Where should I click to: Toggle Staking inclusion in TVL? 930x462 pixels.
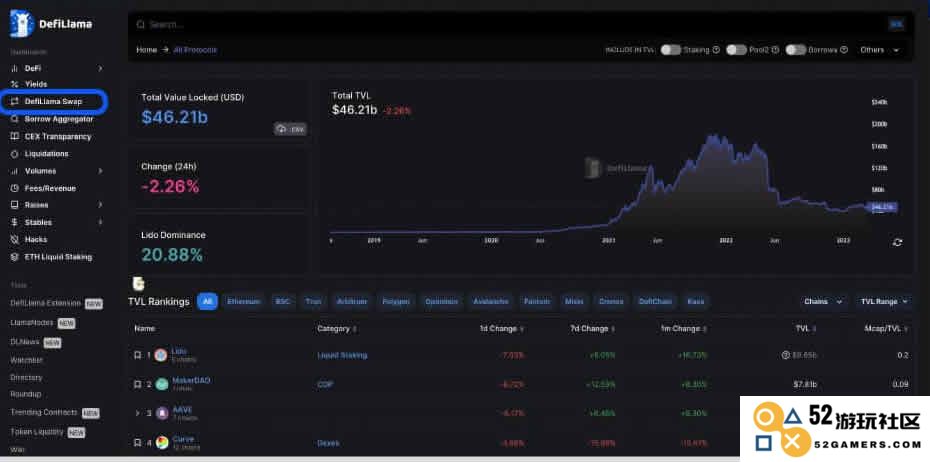point(671,50)
